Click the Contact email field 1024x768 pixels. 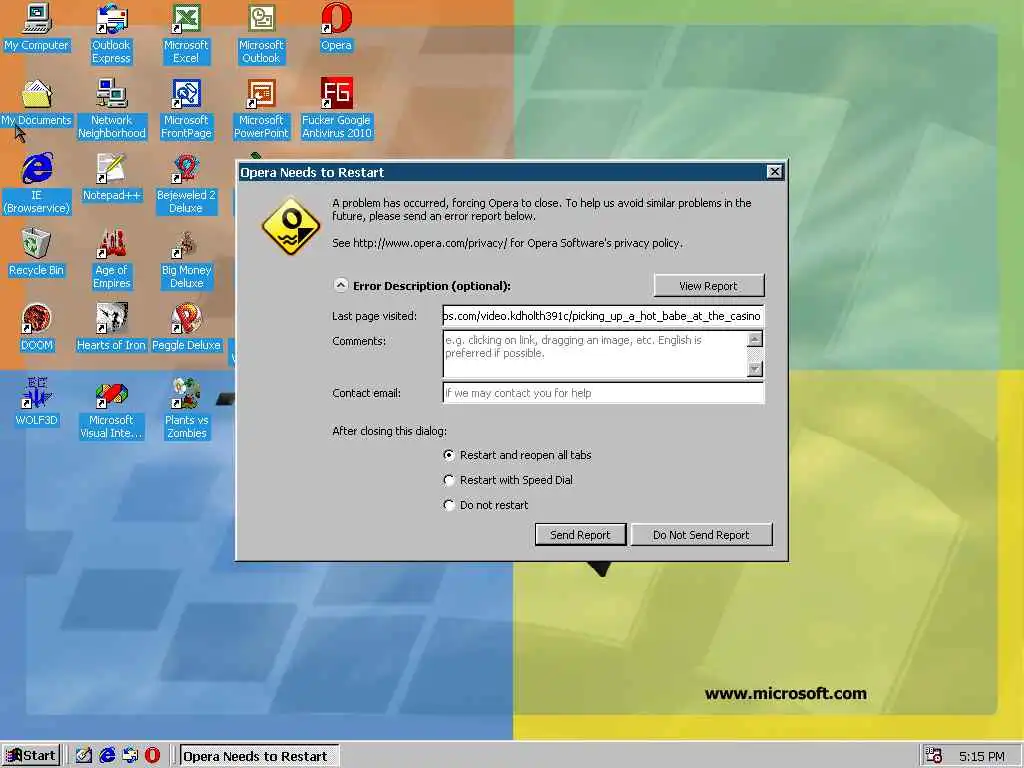pos(603,393)
